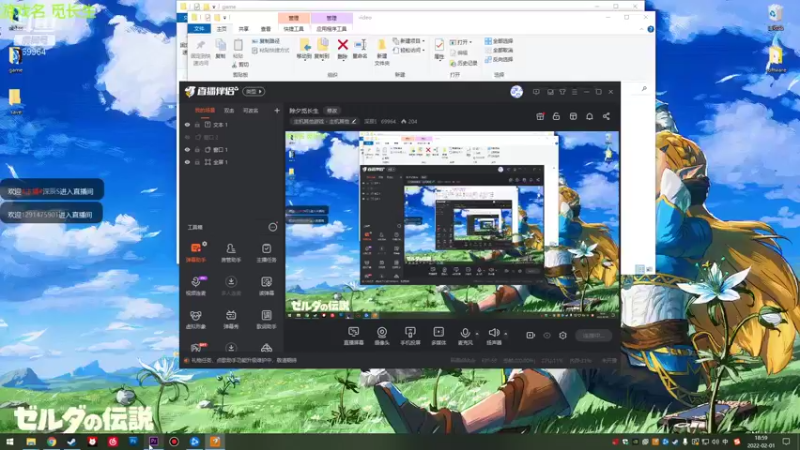Add a 直播屏幕 screen capture source
The height and width of the screenshot is (450, 800).
[x=354, y=336]
